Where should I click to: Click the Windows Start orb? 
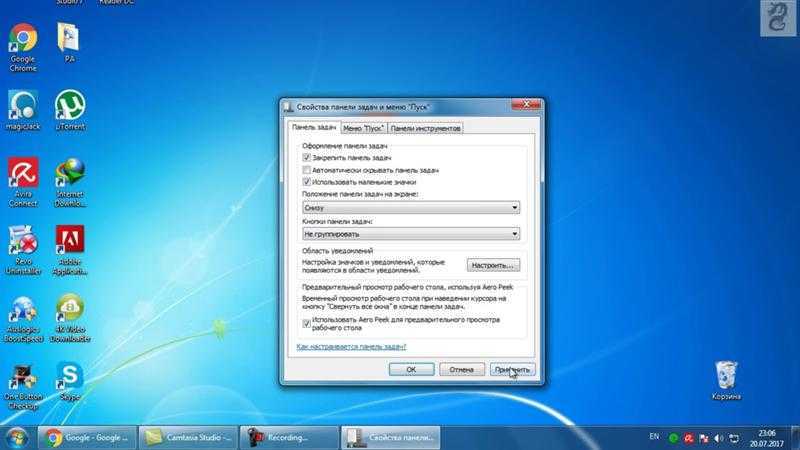click(x=17, y=438)
